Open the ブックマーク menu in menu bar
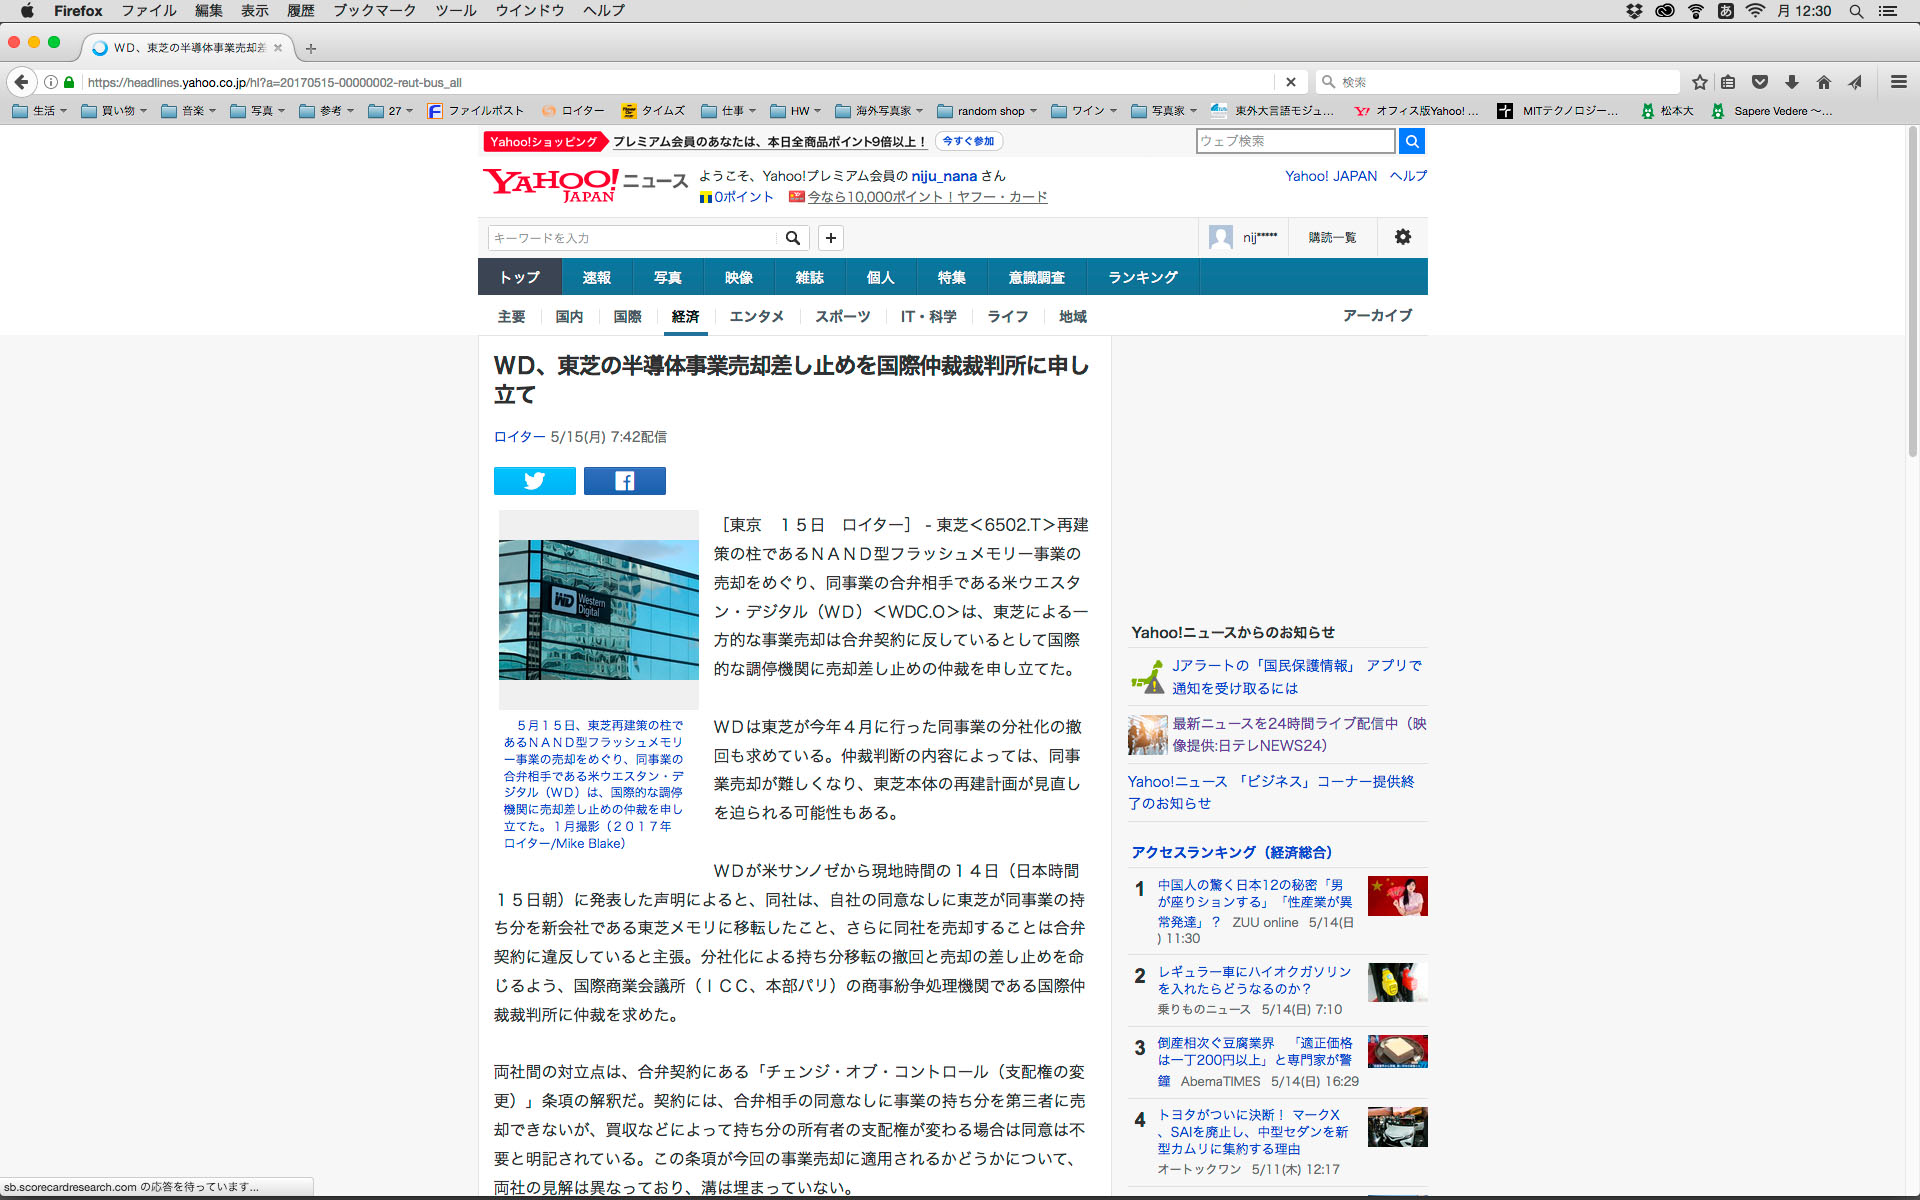 click(x=374, y=11)
